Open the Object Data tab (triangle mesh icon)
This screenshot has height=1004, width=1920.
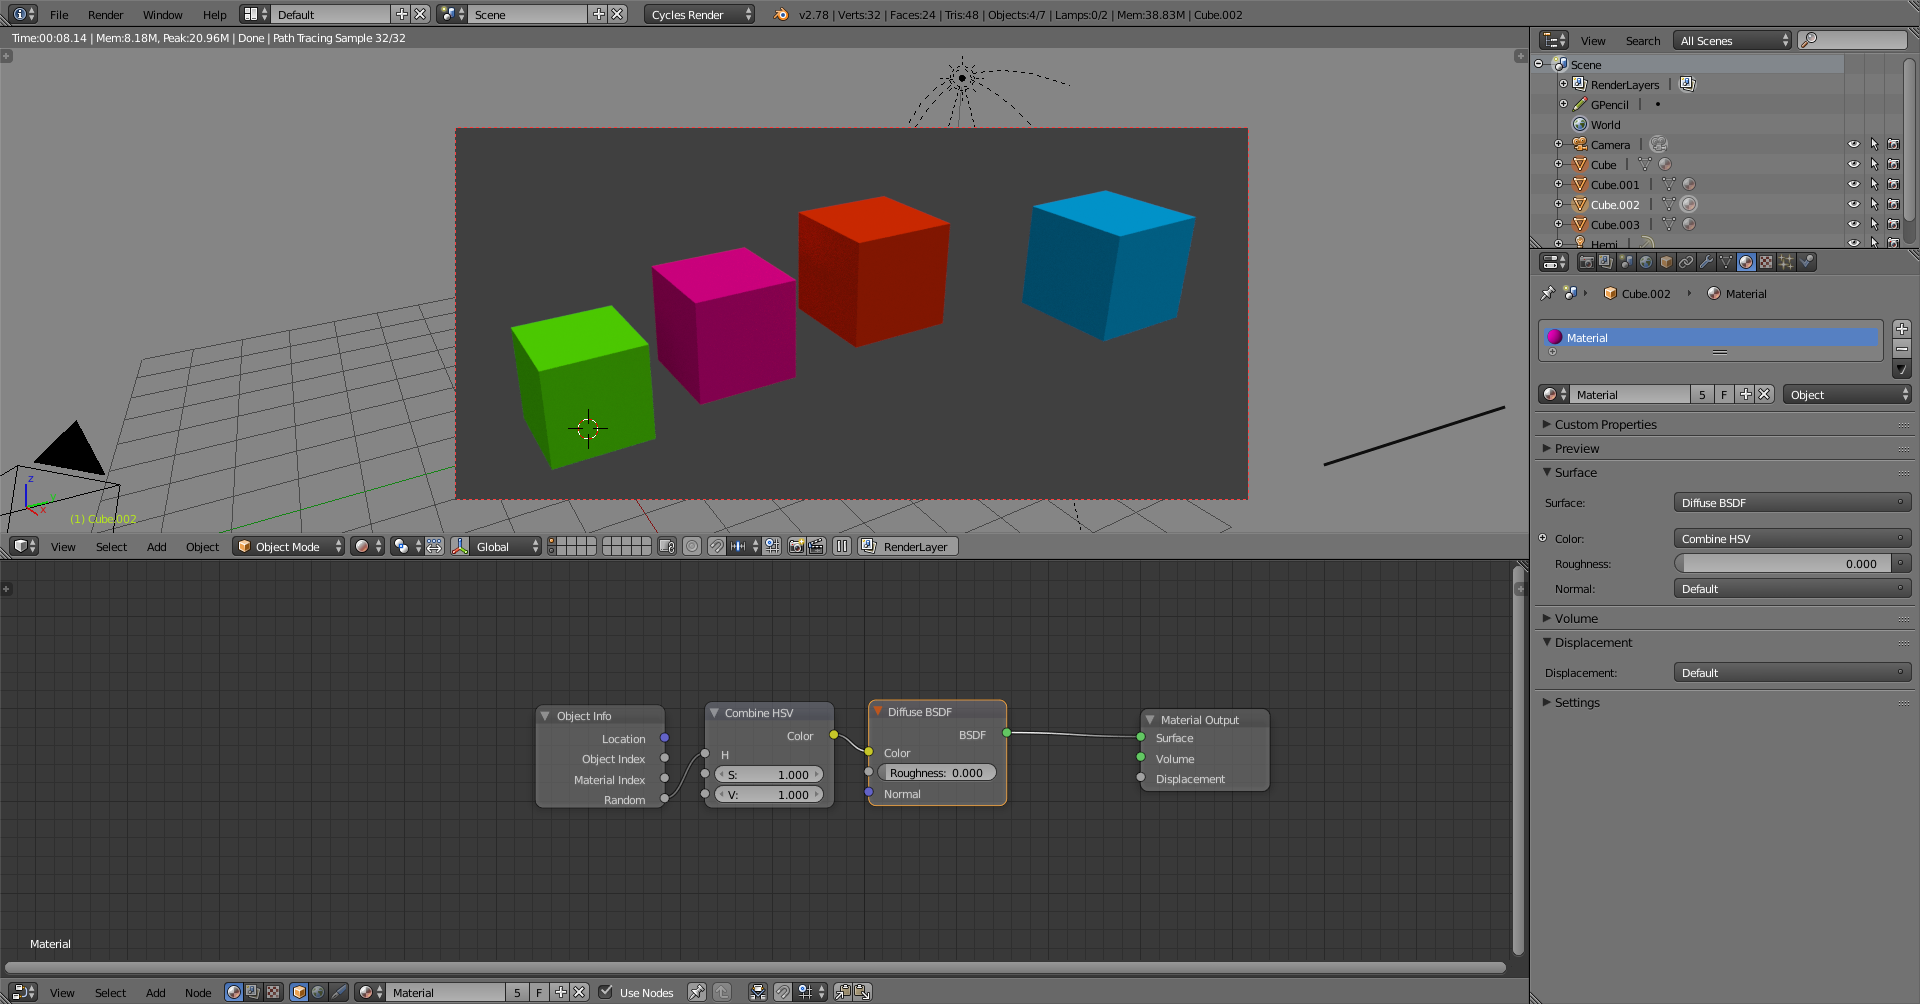click(x=1726, y=262)
